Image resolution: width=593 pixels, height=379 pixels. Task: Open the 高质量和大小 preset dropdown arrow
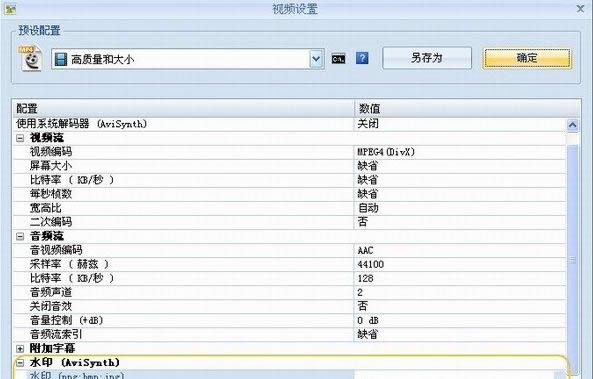[316, 59]
